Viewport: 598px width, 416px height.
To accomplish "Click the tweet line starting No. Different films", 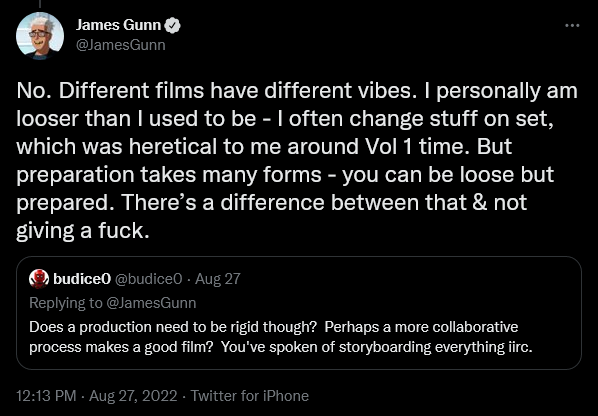I will click(297, 91).
